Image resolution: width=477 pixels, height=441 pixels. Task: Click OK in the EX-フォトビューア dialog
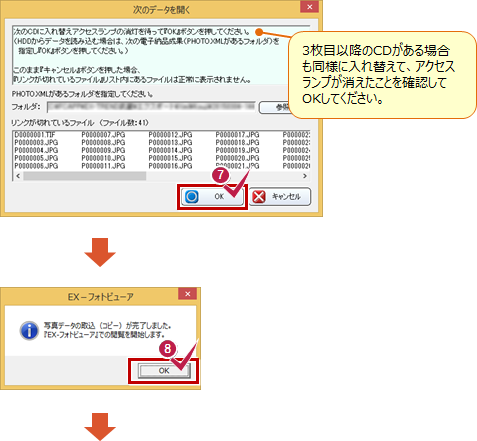pos(164,371)
